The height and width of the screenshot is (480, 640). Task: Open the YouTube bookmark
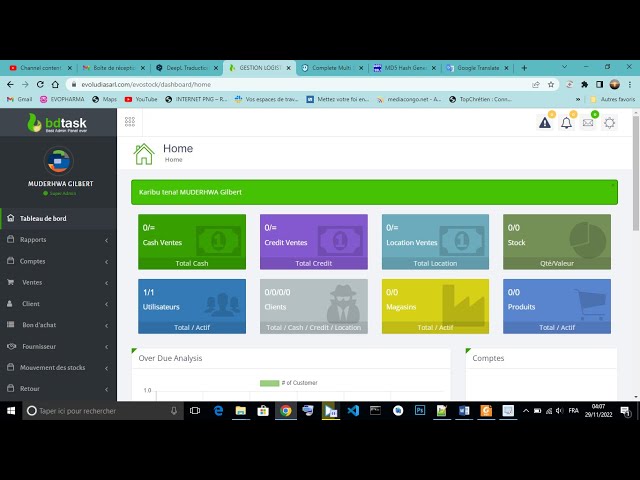coord(141,99)
